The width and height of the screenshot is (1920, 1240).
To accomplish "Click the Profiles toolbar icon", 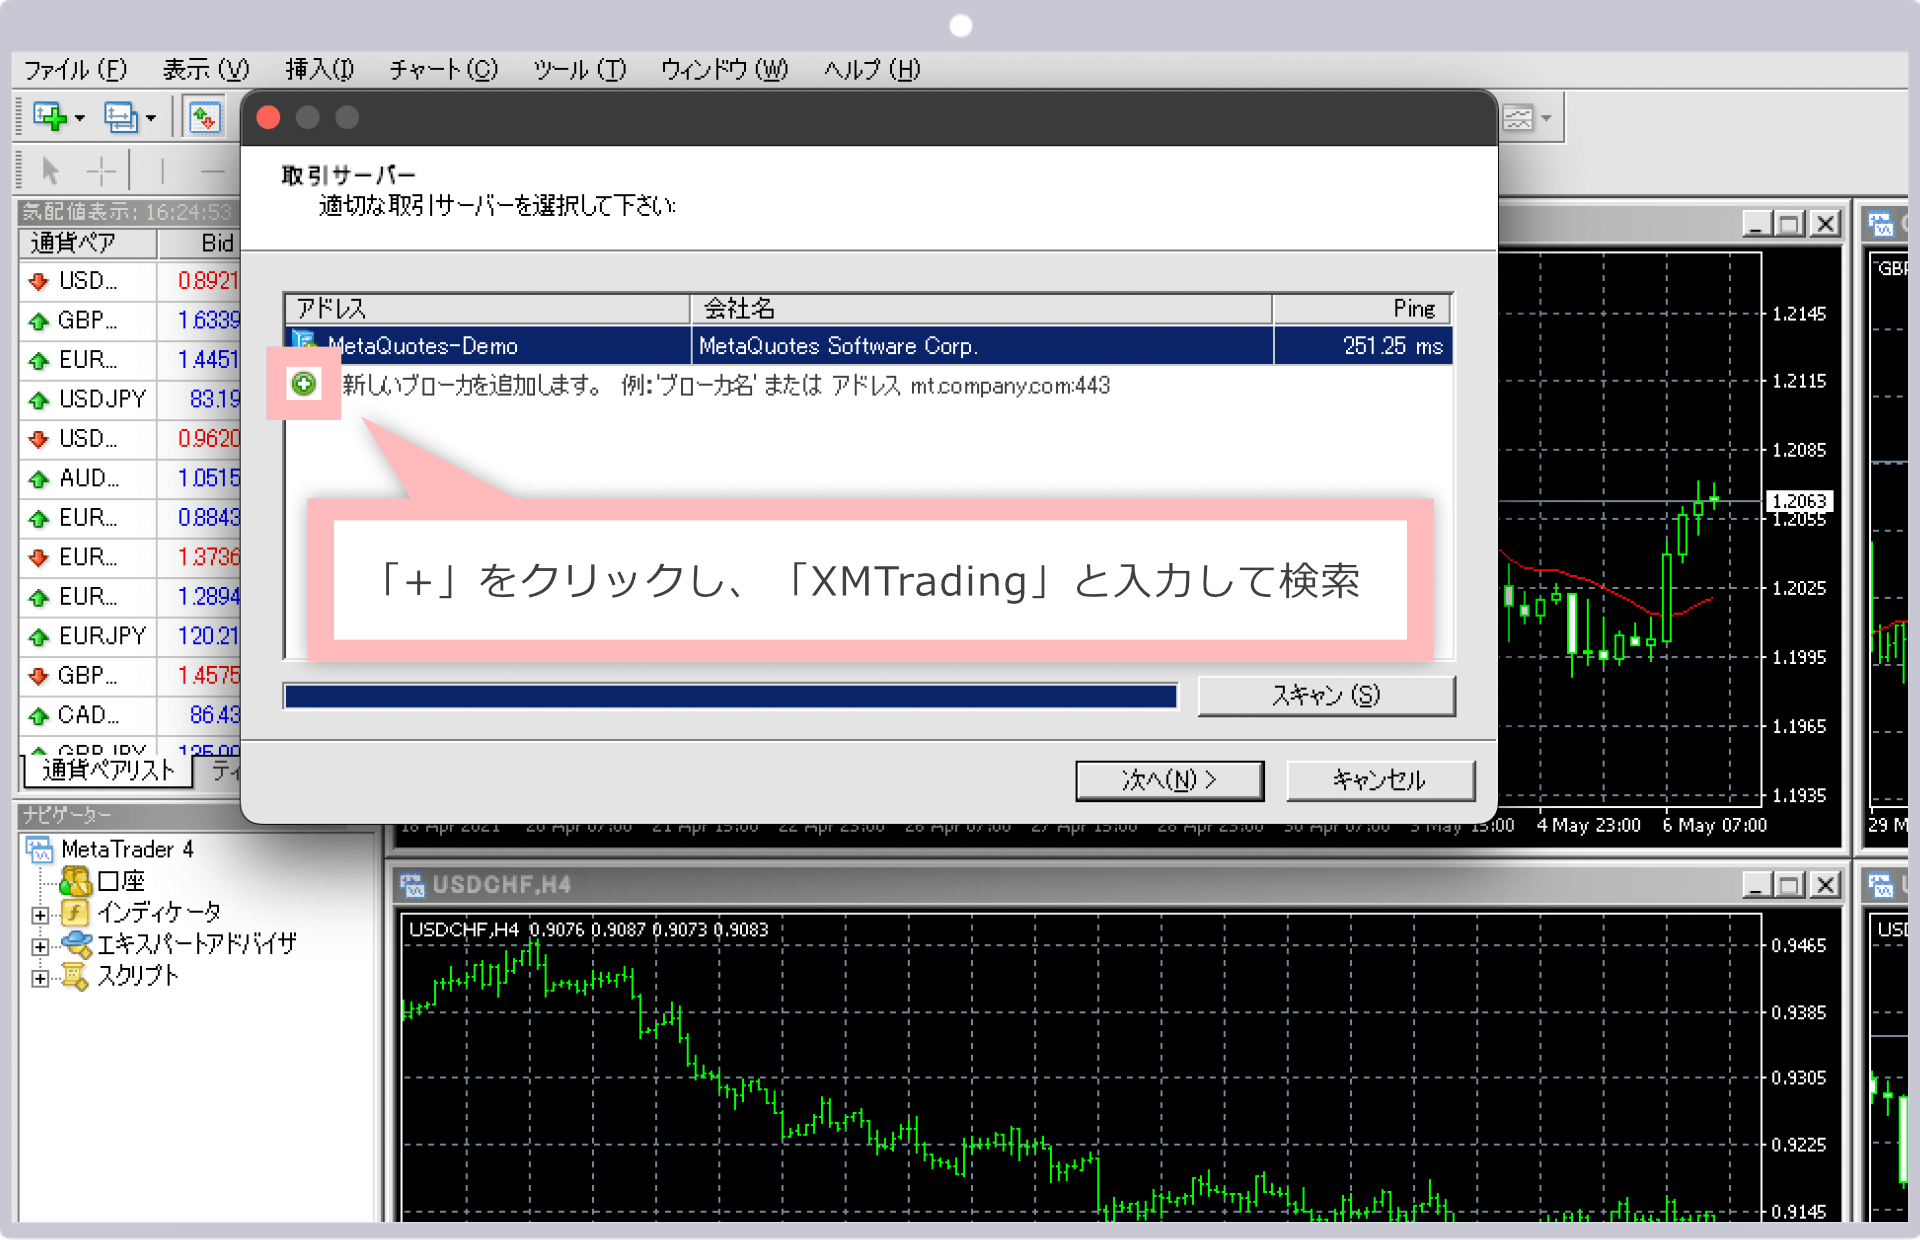I will point(121,118).
